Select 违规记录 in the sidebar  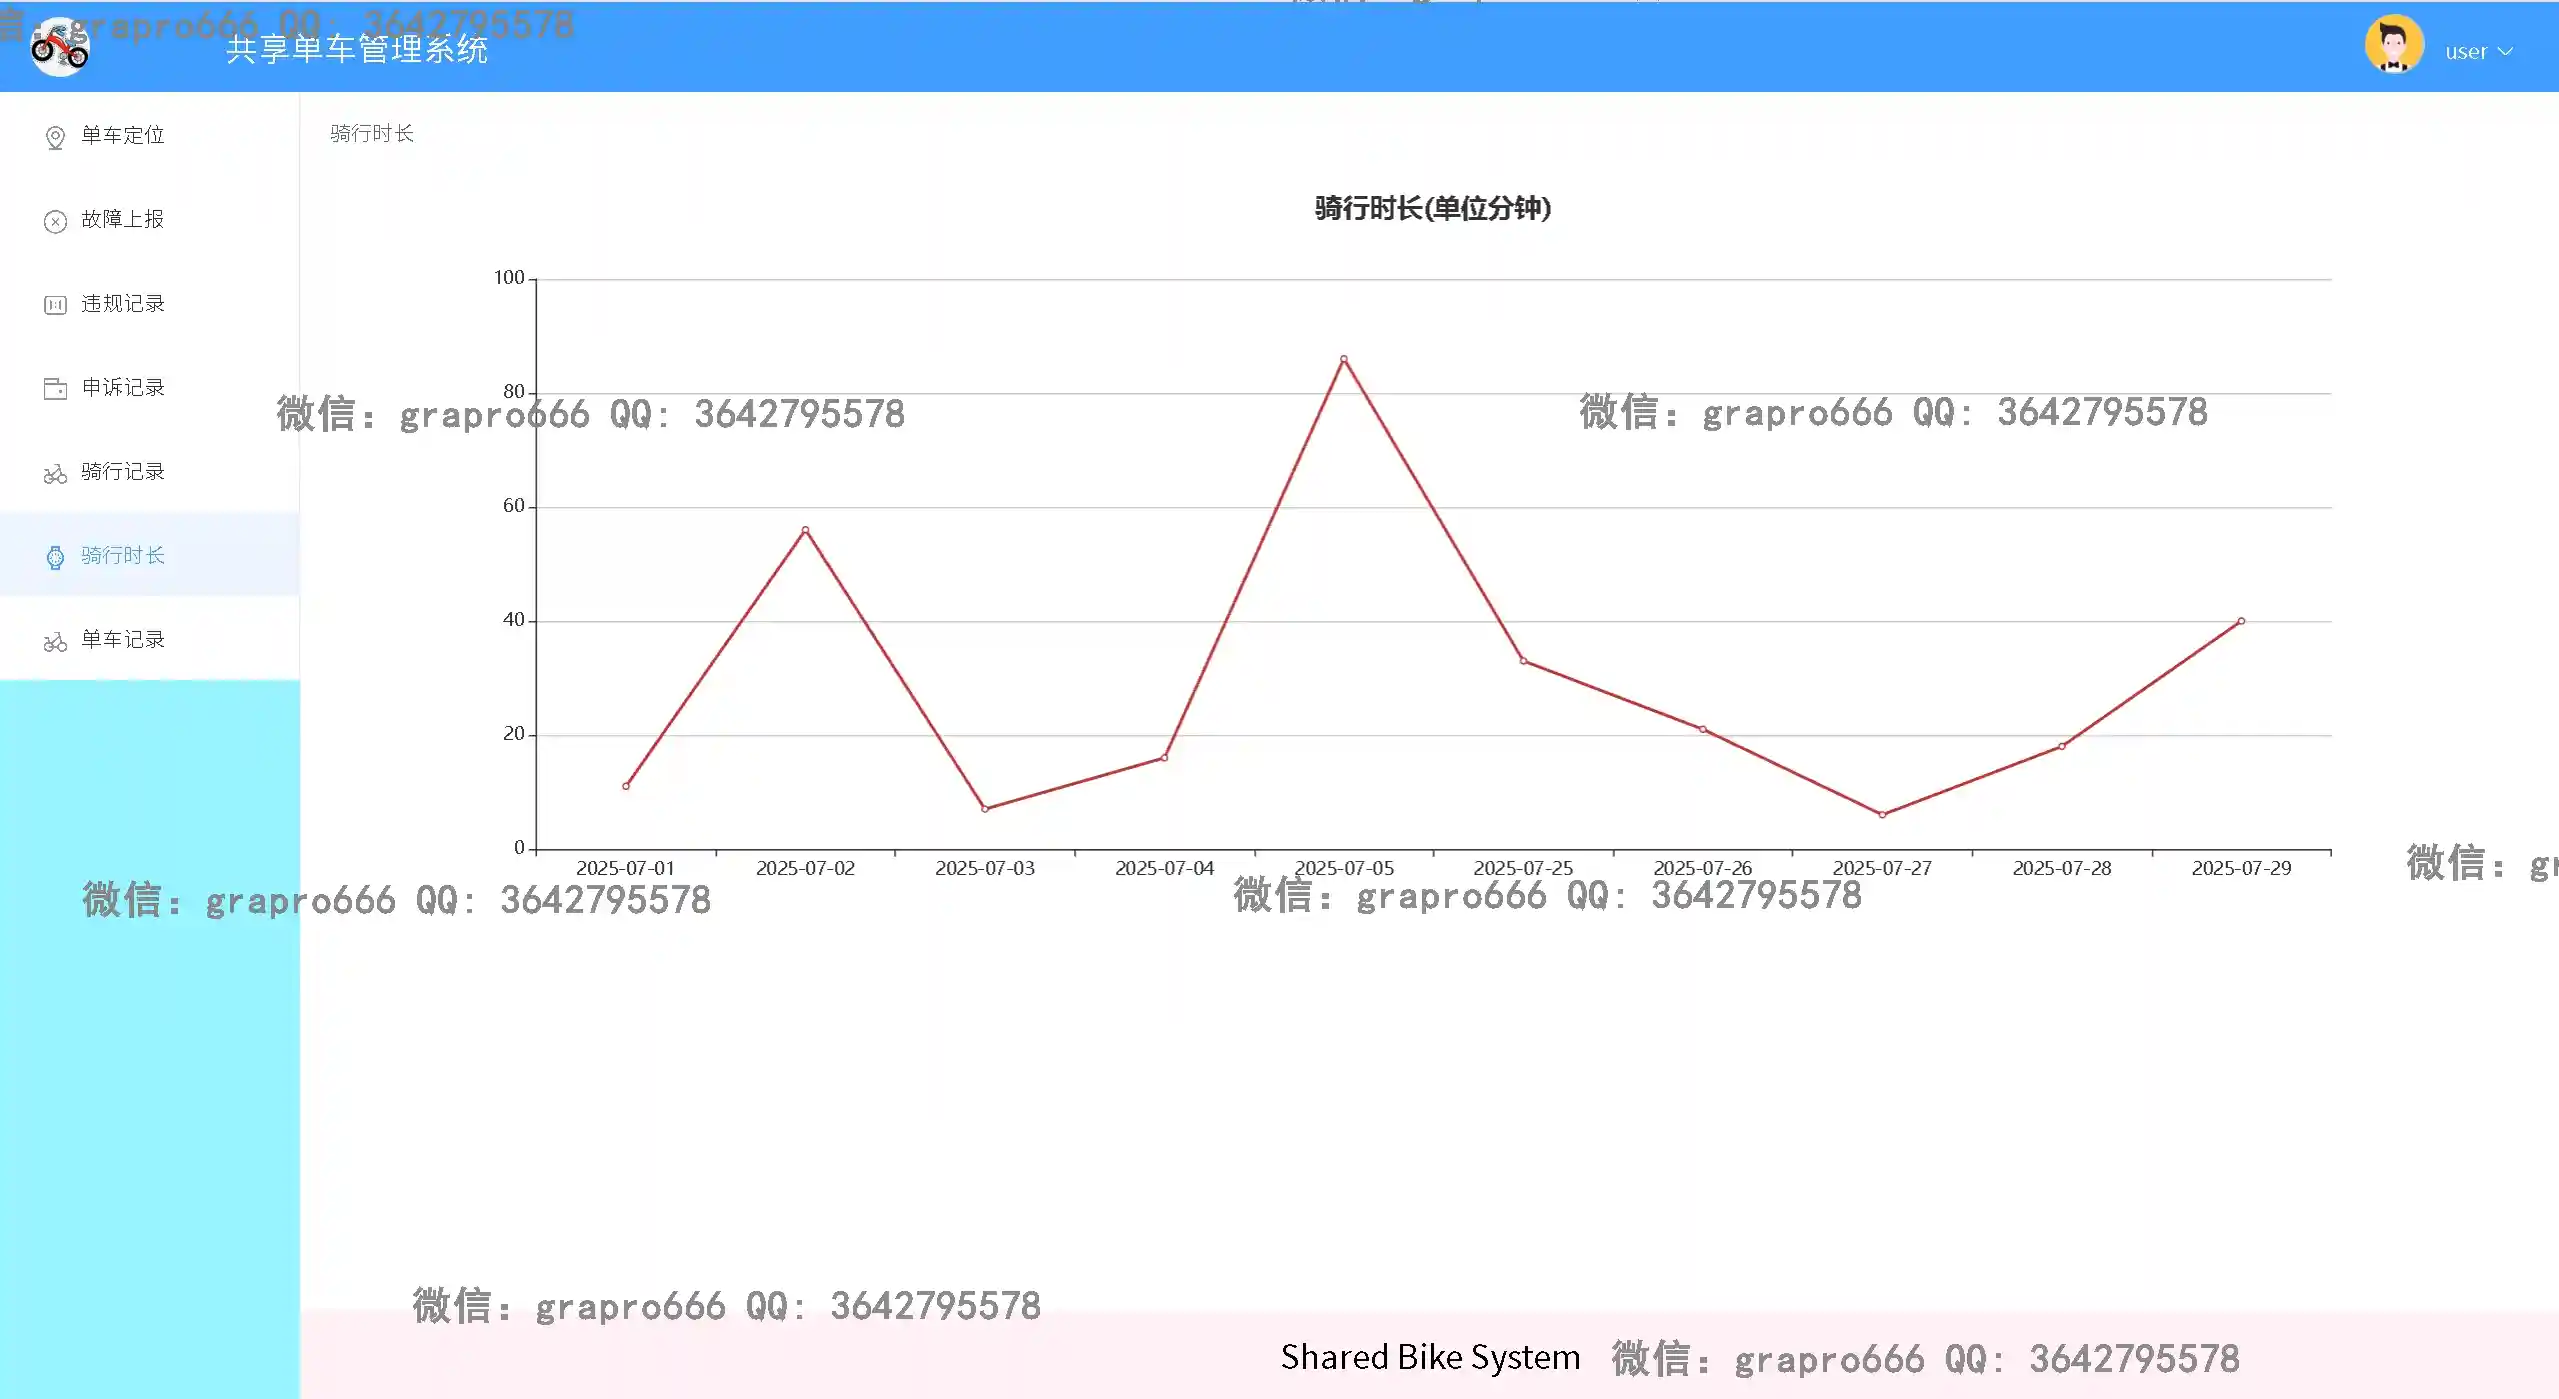click(123, 303)
